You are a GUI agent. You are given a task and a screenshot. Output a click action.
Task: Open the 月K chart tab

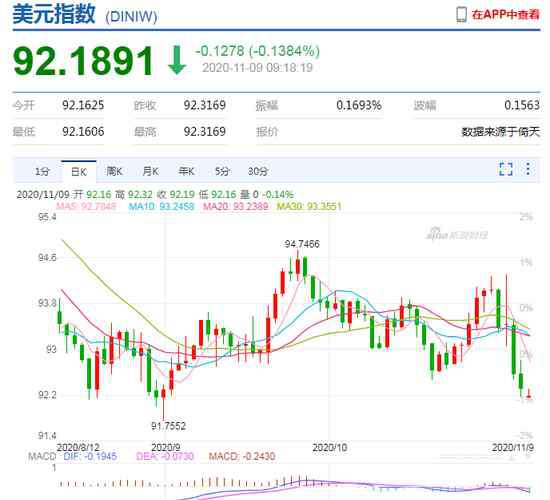click(x=150, y=171)
